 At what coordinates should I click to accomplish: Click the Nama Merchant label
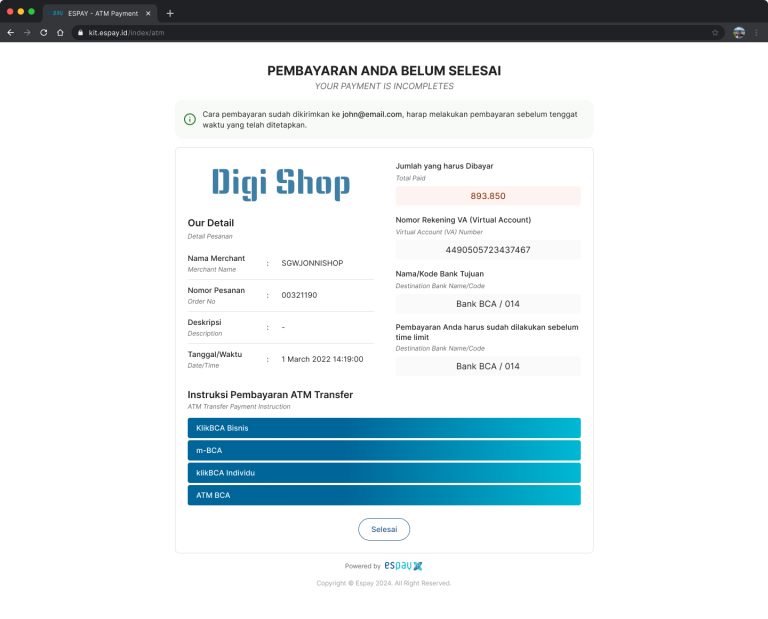pos(216,258)
